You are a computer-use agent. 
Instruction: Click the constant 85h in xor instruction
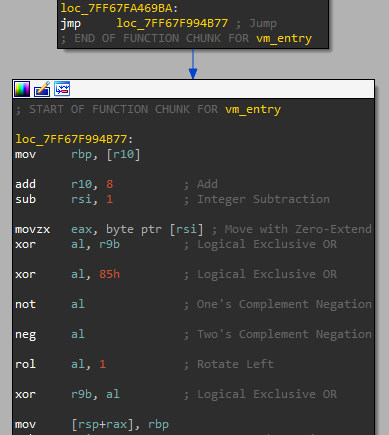point(109,274)
